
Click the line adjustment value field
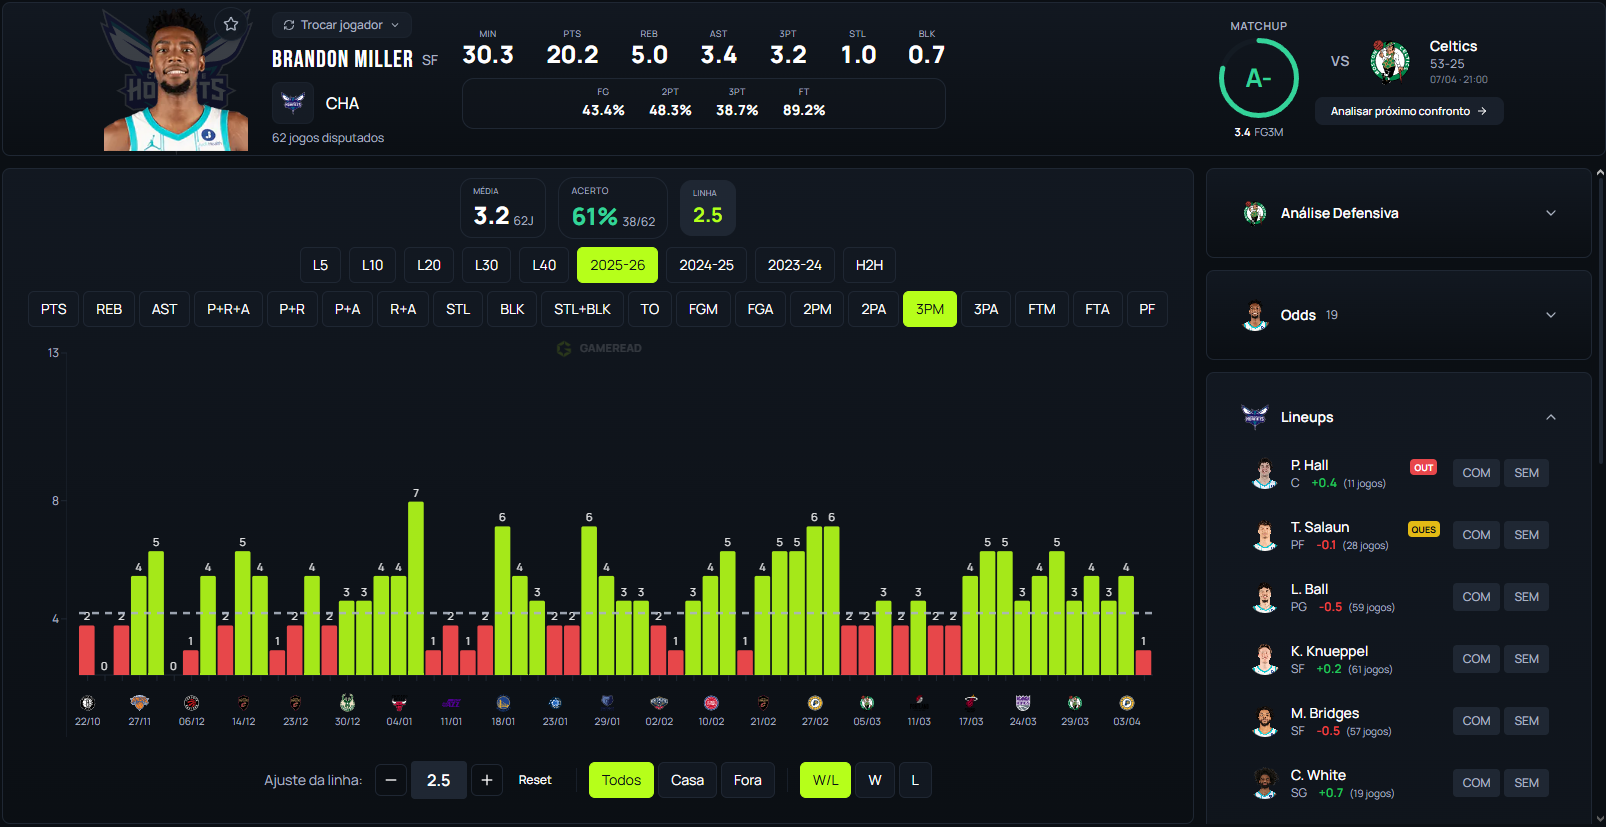(x=439, y=780)
